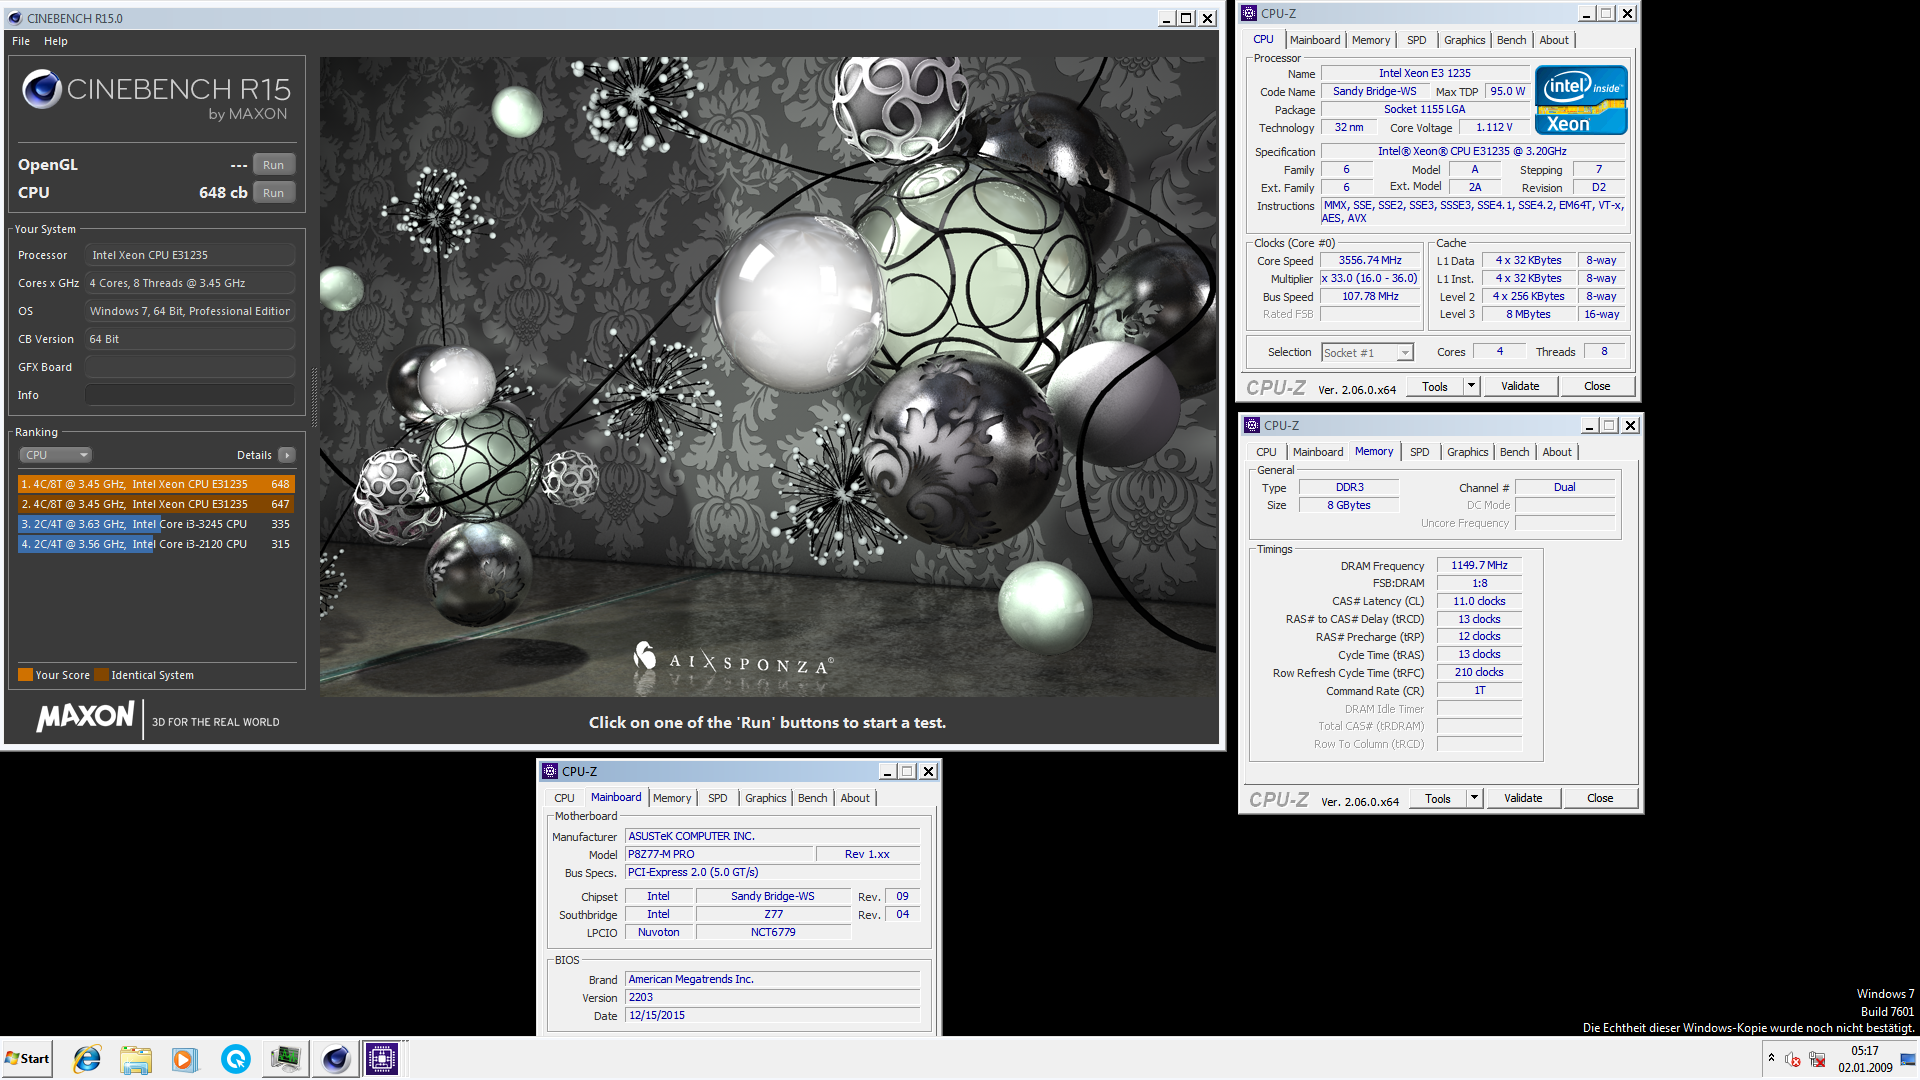Click mainboard model P8Z77-M PRO
Viewport: 1920px width, 1080px height.
719,854
